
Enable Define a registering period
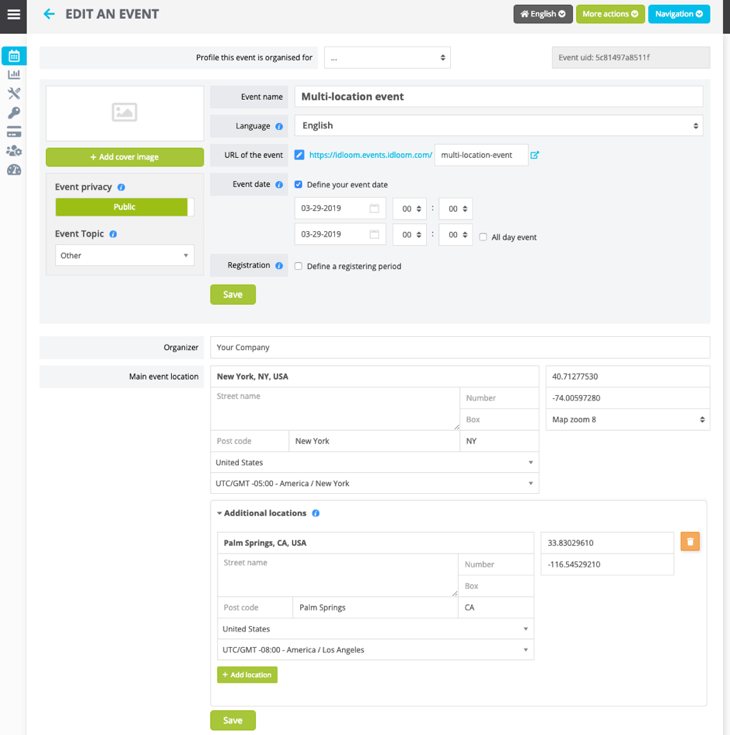click(x=299, y=266)
